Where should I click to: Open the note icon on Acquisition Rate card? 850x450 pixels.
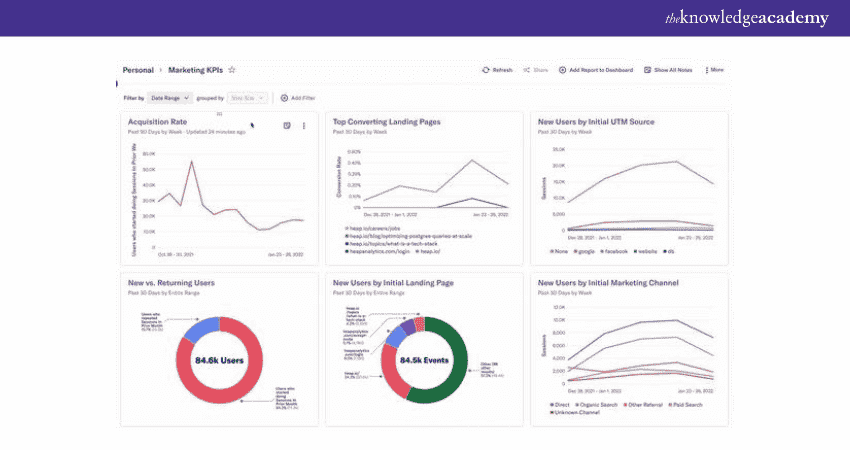287,126
